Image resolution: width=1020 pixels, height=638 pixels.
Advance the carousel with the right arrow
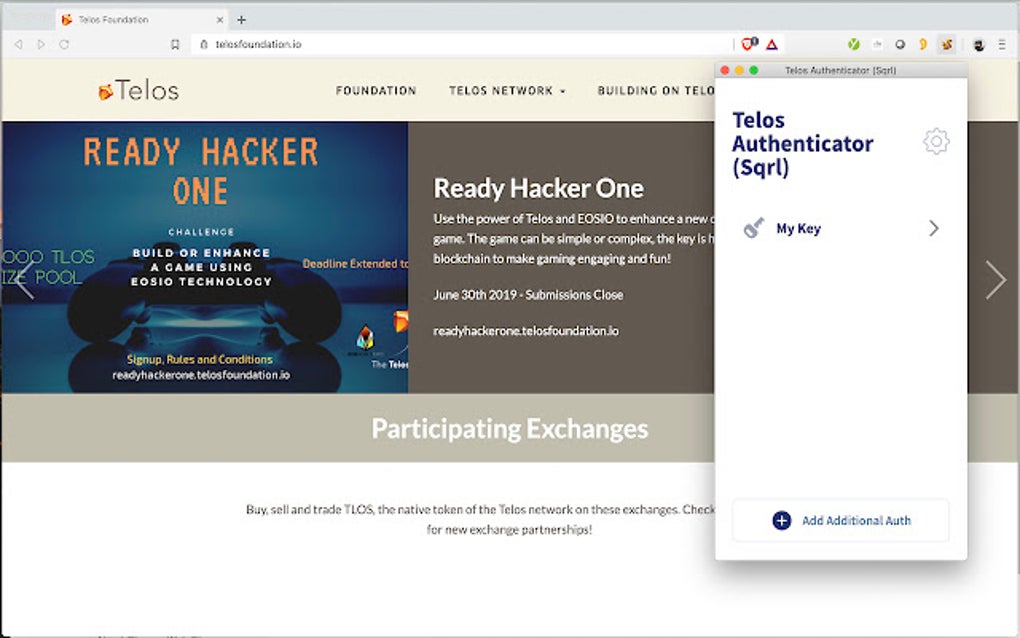(996, 280)
